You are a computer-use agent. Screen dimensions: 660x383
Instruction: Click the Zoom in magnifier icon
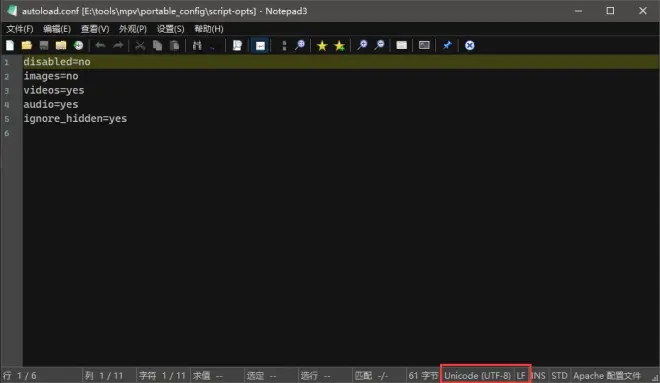coord(362,45)
